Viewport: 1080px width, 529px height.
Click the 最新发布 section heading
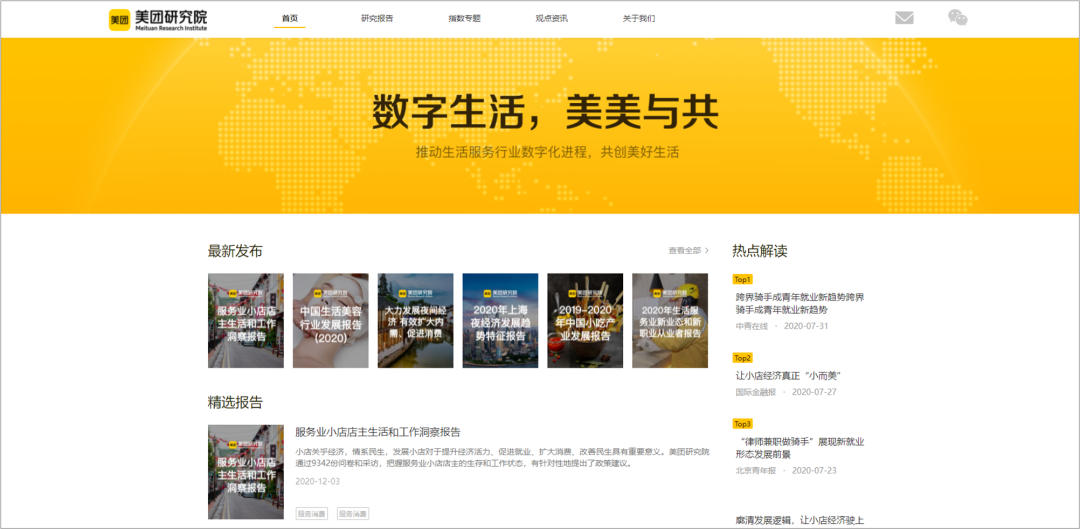pos(235,251)
